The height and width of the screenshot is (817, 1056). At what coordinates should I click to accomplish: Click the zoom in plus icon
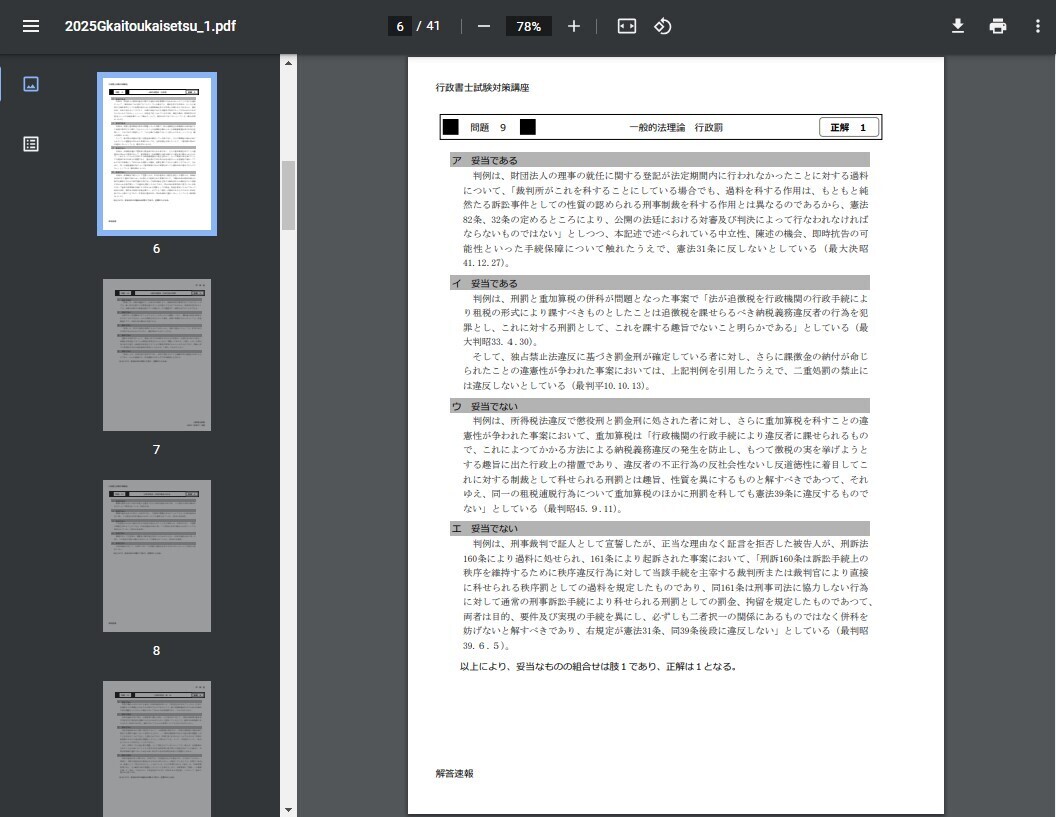(573, 26)
